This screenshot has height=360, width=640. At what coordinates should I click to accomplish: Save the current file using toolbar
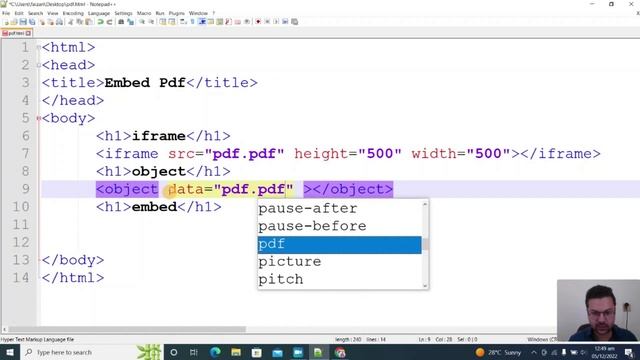(x=23, y=22)
